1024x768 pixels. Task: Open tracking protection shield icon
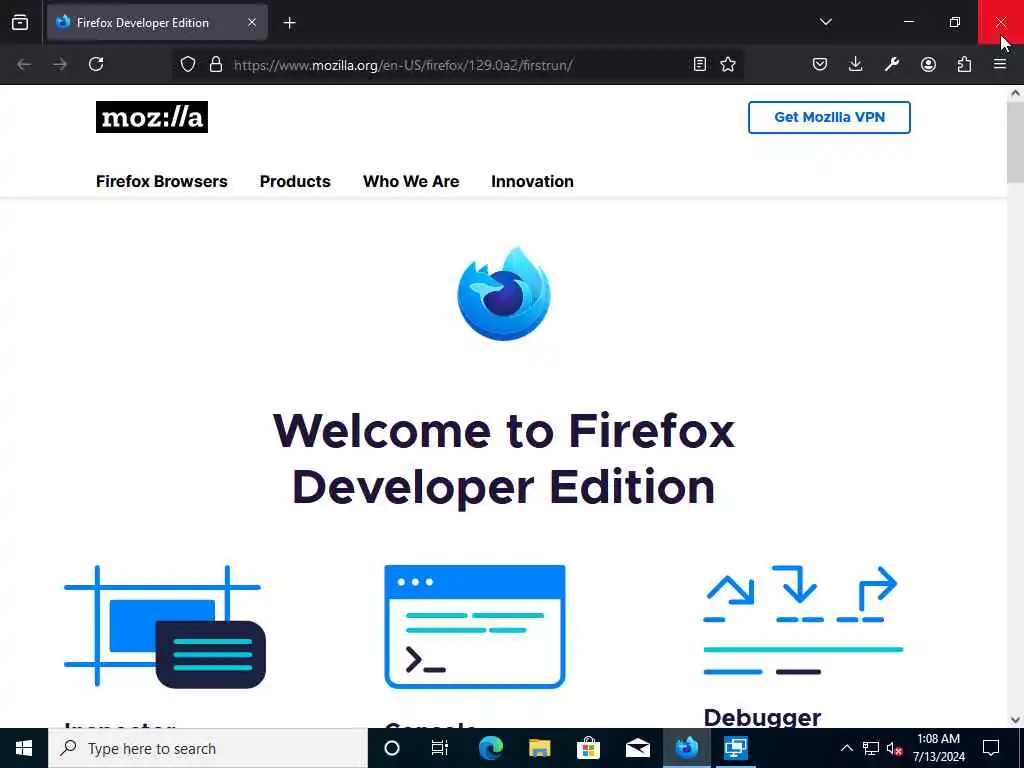pos(188,64)
